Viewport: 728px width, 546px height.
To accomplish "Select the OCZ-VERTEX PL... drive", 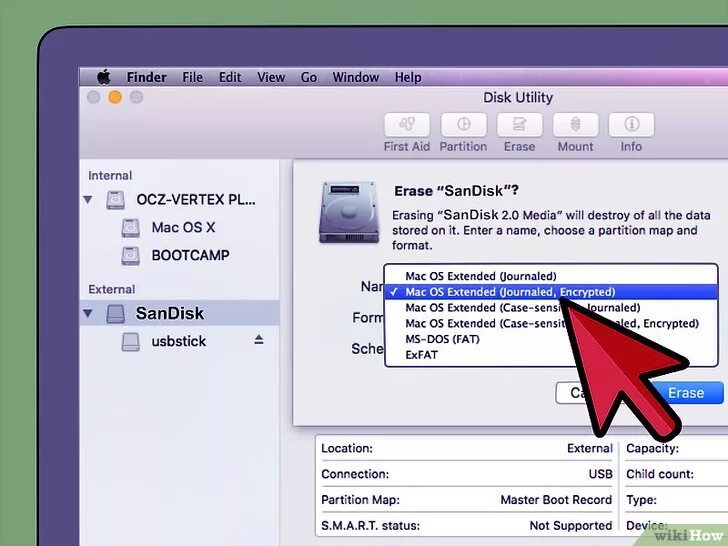I will (195, 200).
